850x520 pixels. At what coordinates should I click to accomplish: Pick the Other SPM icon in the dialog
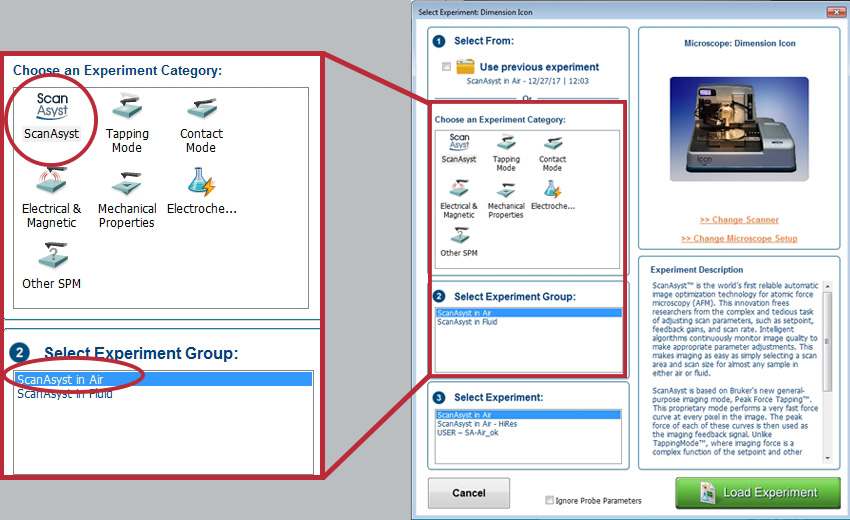459,235
